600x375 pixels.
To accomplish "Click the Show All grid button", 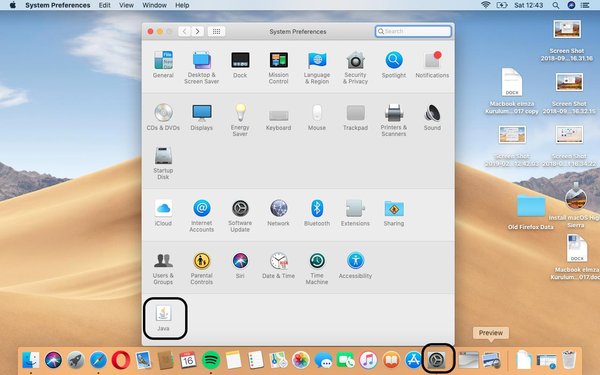I will pyautogui.click(x=216, y=31).
